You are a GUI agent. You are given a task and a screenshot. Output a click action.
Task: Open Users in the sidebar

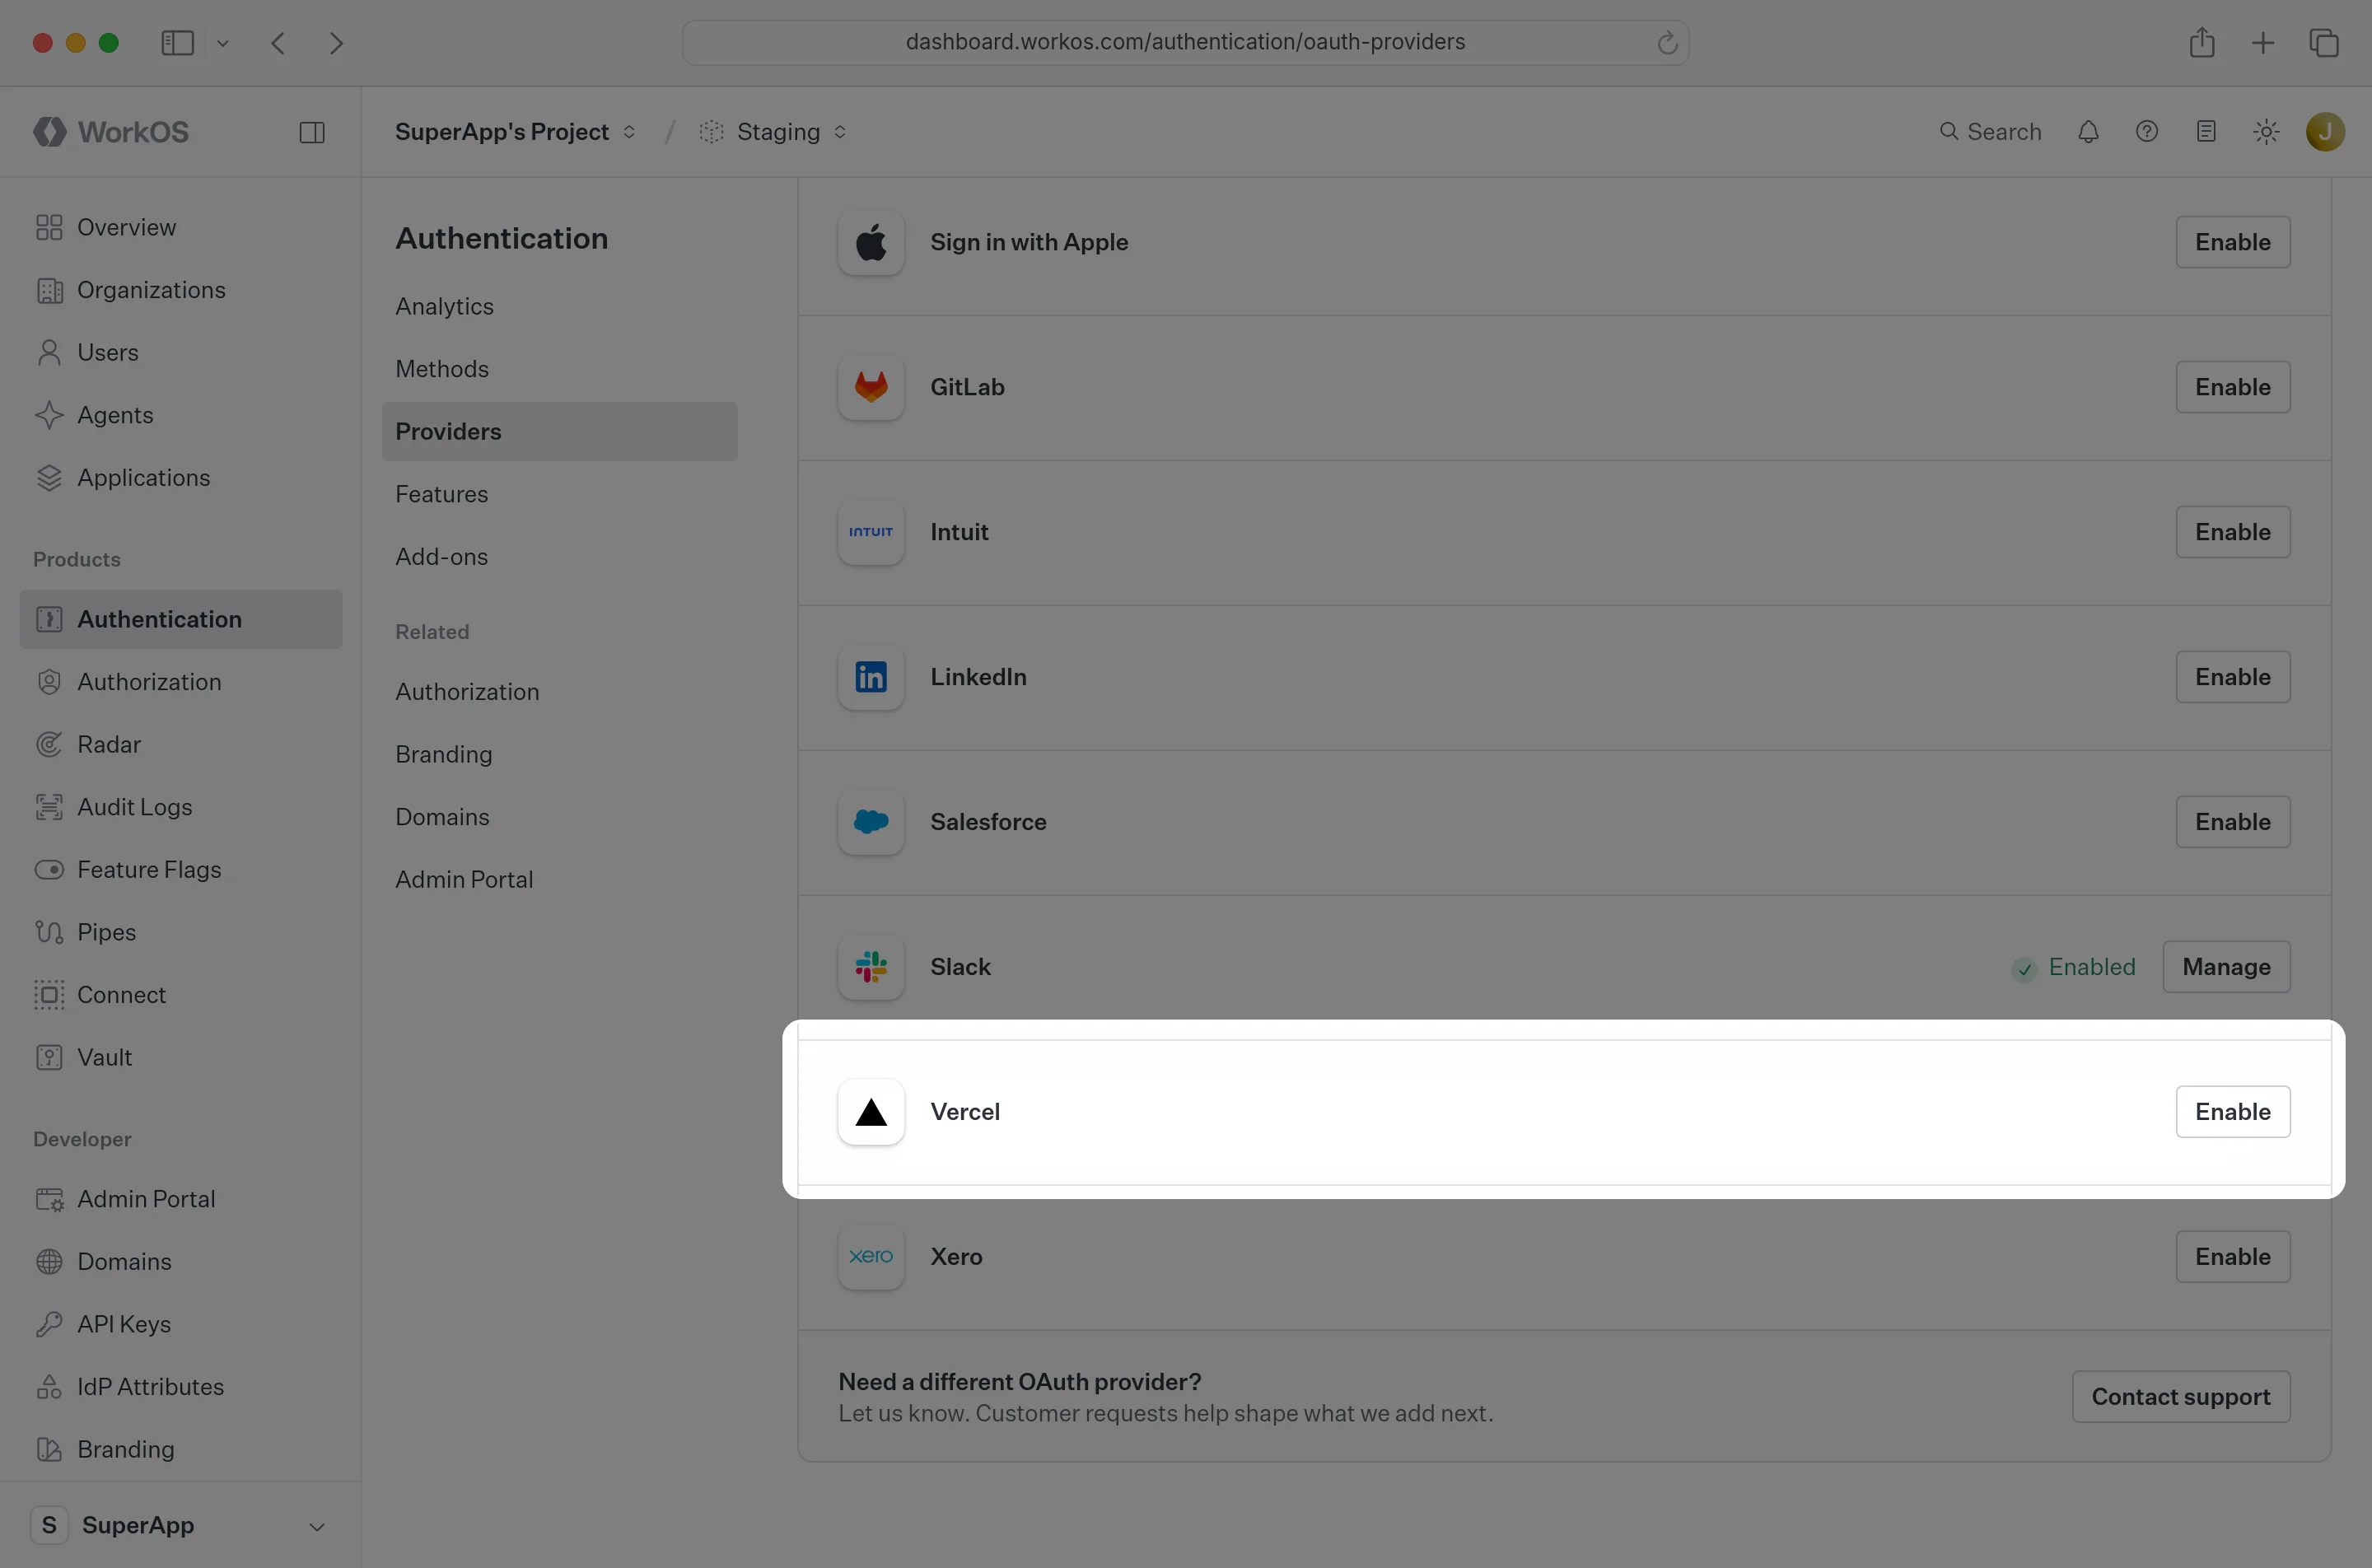[x=181, y=352]
